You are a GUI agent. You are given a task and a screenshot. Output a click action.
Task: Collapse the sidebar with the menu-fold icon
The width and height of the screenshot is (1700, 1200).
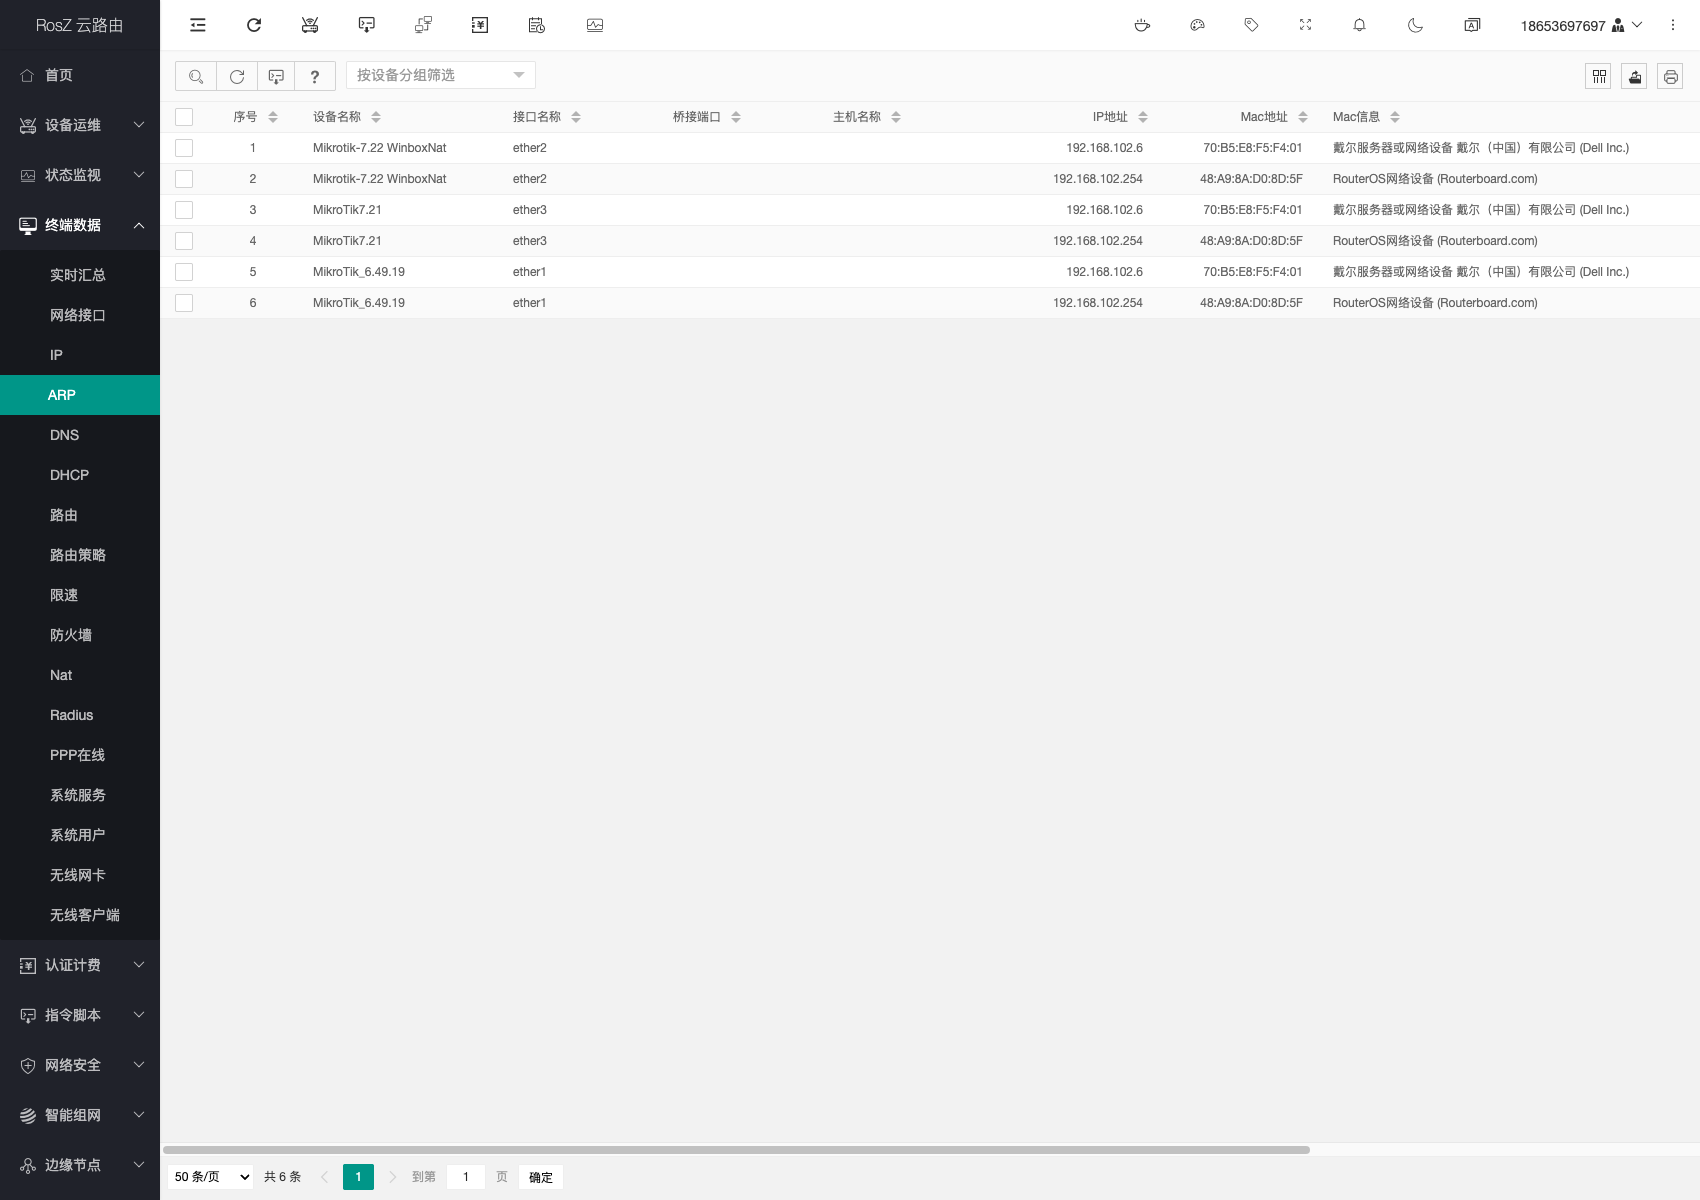pyautogui.click(x=198, y=25)
